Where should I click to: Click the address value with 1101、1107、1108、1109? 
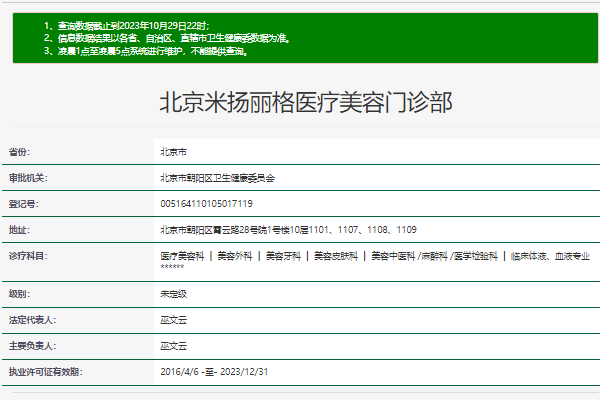pyautogui.click(x=289, y=230)
